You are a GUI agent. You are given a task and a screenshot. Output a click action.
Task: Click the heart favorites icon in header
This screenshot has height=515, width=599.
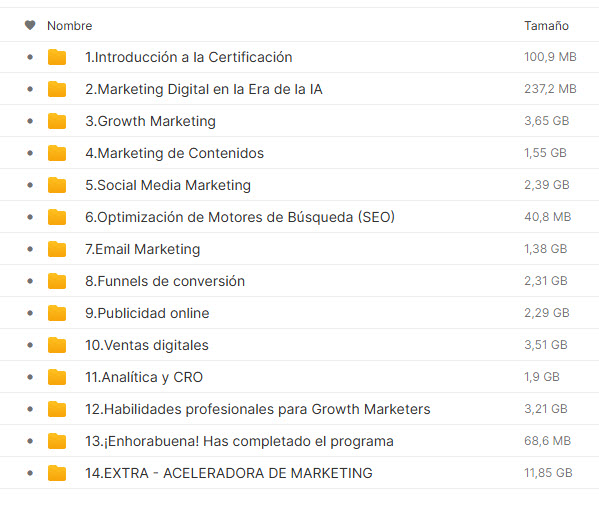coord(30,25)
